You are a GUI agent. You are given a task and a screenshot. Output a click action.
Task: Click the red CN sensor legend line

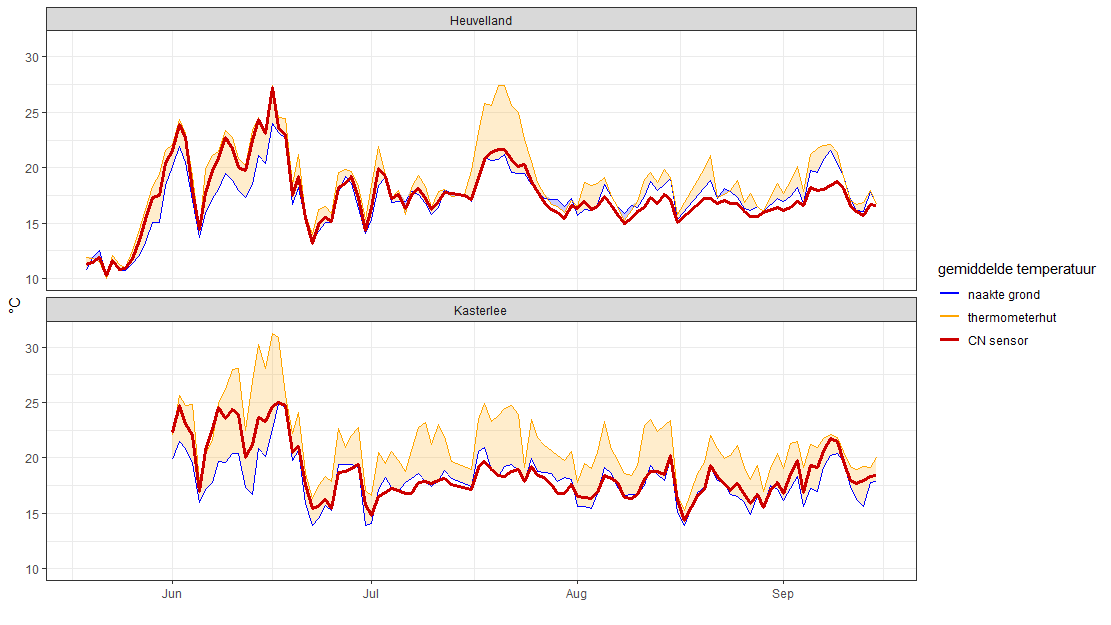point(950,341)
